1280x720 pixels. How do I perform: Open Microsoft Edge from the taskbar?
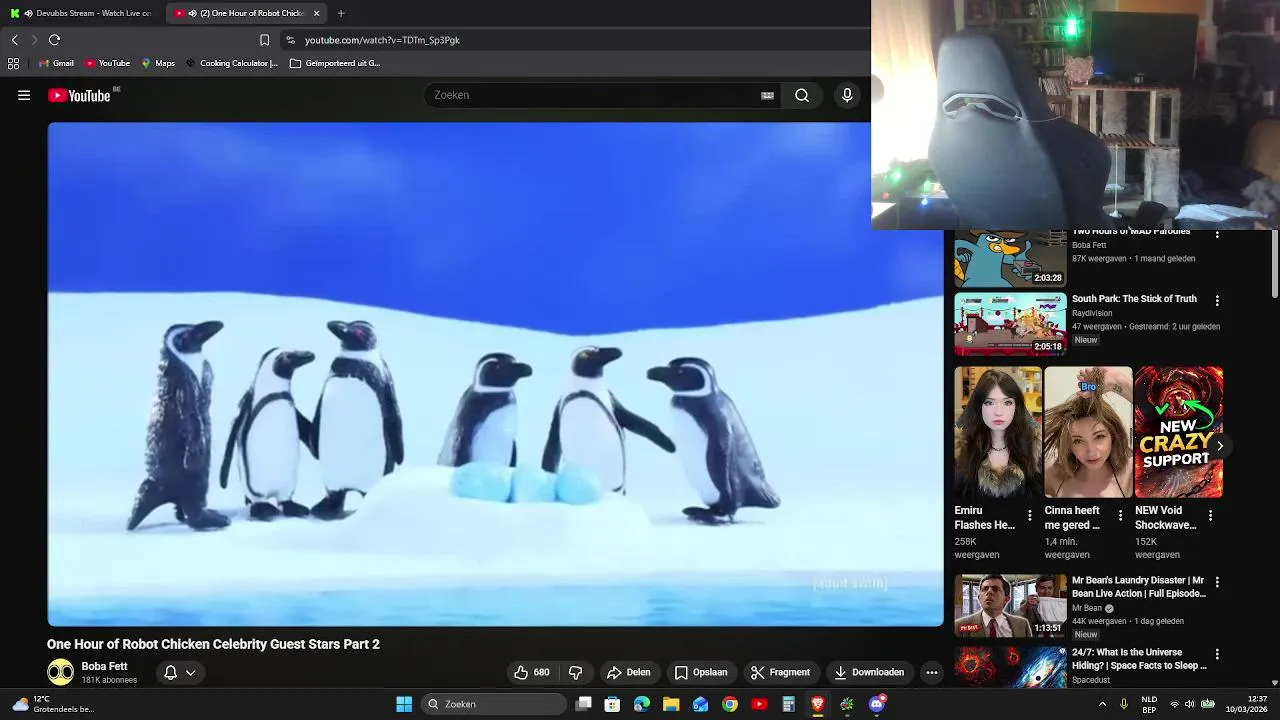coord(642,704)
